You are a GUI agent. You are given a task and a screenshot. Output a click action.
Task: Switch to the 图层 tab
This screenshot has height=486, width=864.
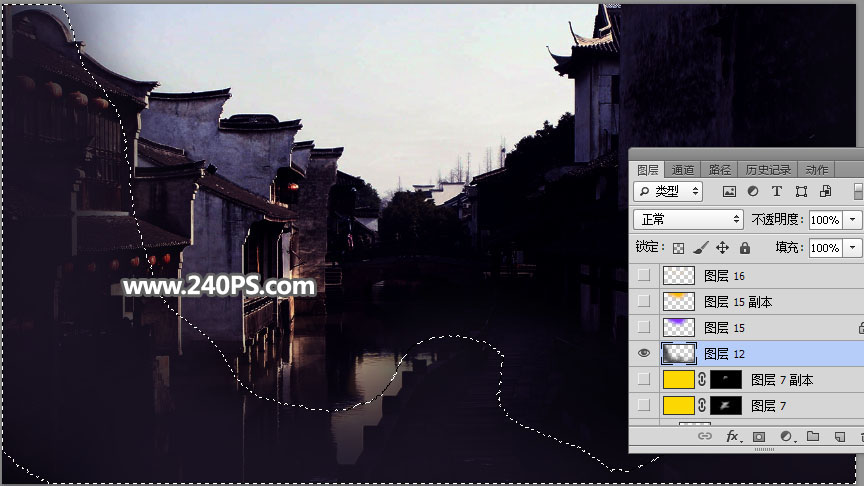[x=647, y=170]
